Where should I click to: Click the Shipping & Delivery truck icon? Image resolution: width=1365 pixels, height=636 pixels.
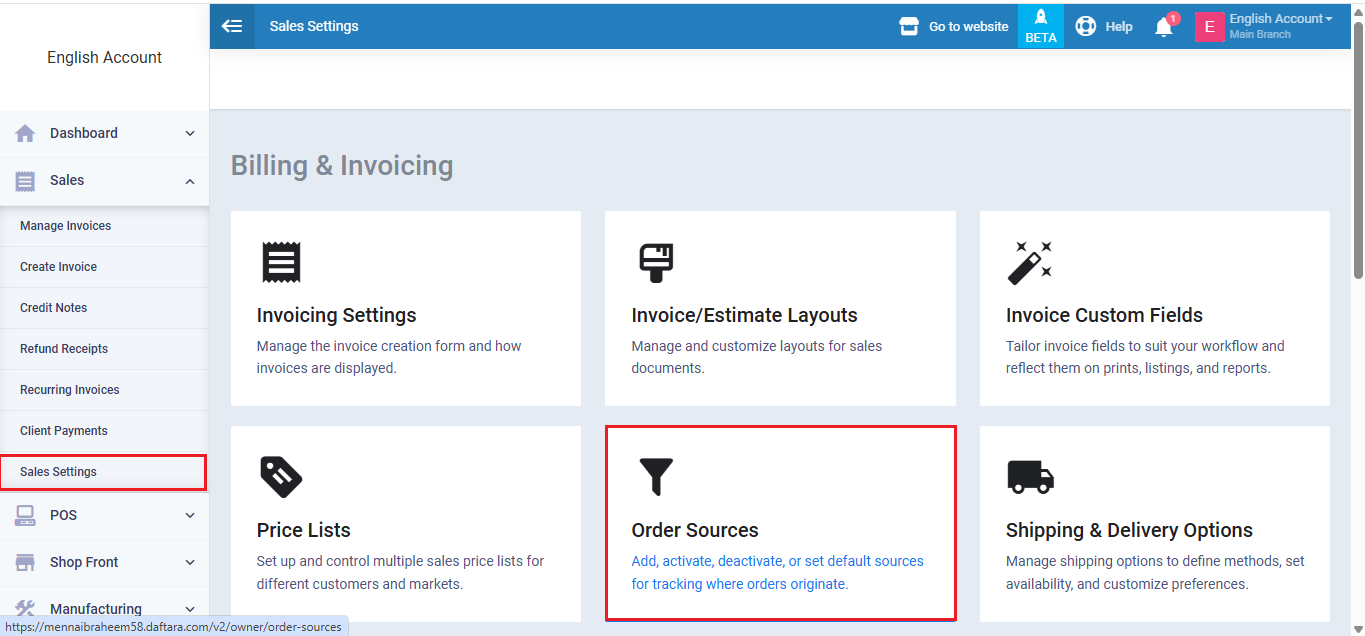pos(1030,477)
